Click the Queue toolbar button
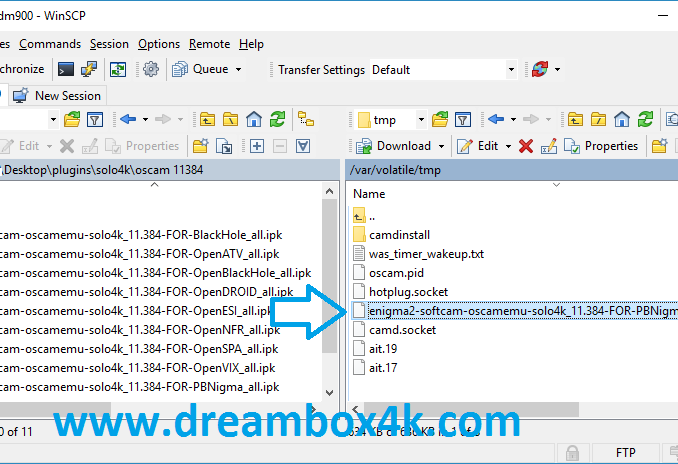 [x=200, y=69]
